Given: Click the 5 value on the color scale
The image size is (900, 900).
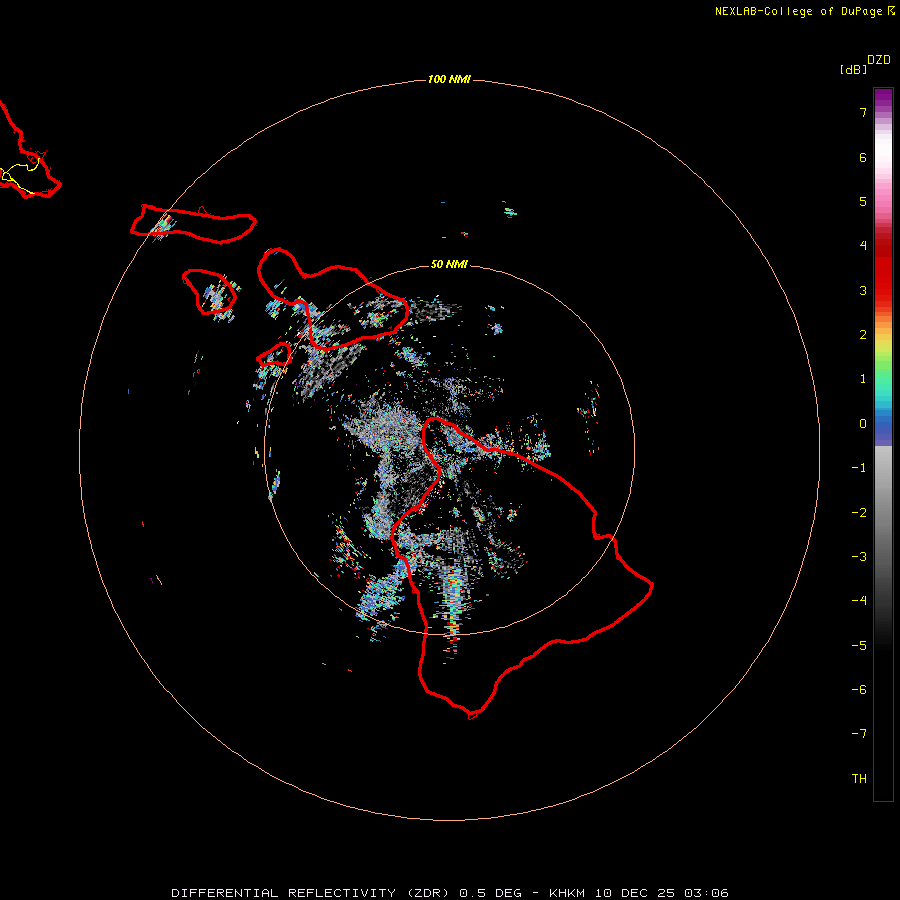Looking at the screenshot, I should click(x=863, y=201).
